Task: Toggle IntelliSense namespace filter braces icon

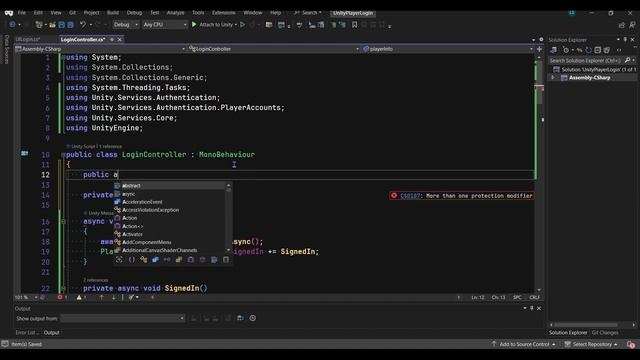Action: coord(131,260)
